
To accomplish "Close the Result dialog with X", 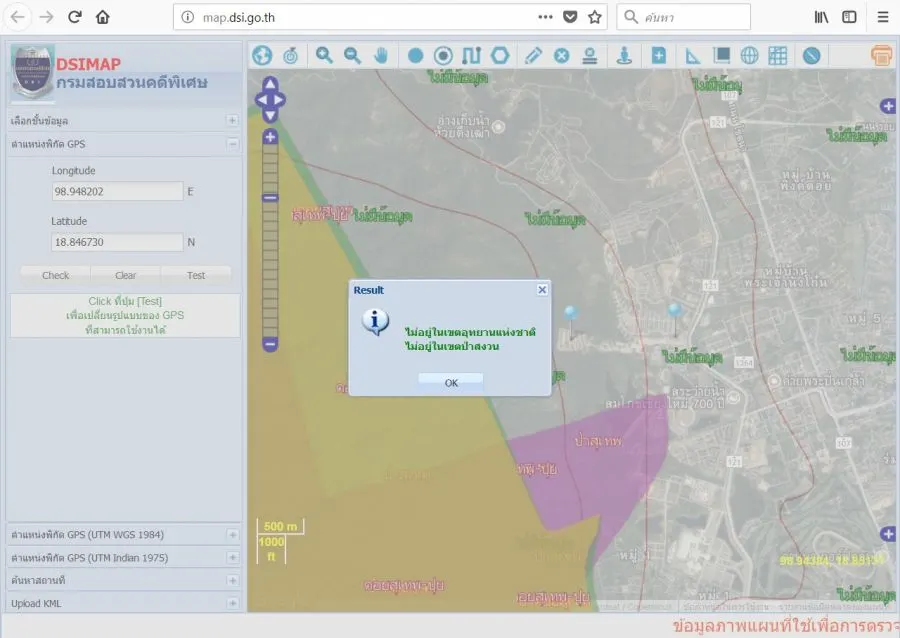I will pyautogui.click(x=542, y=290).
